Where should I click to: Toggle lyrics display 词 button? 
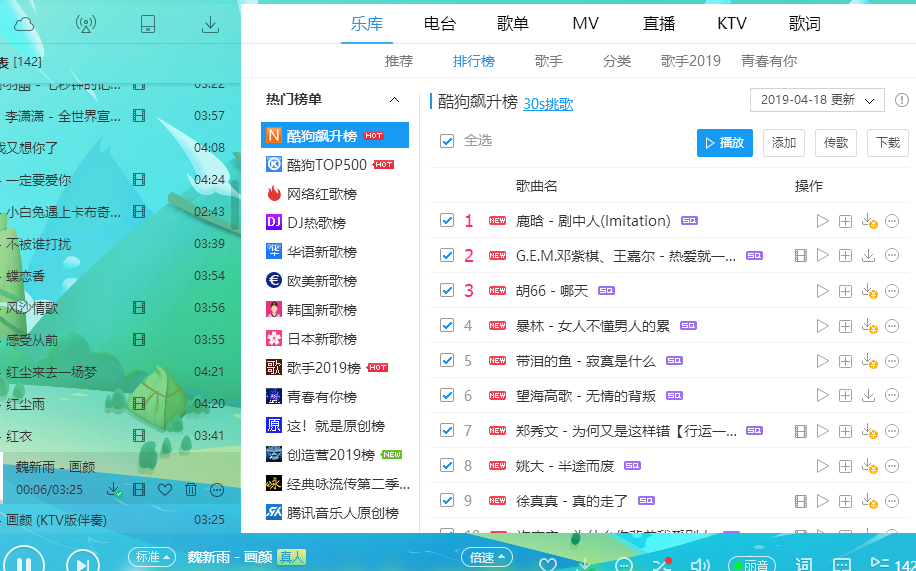click(804, 564)
